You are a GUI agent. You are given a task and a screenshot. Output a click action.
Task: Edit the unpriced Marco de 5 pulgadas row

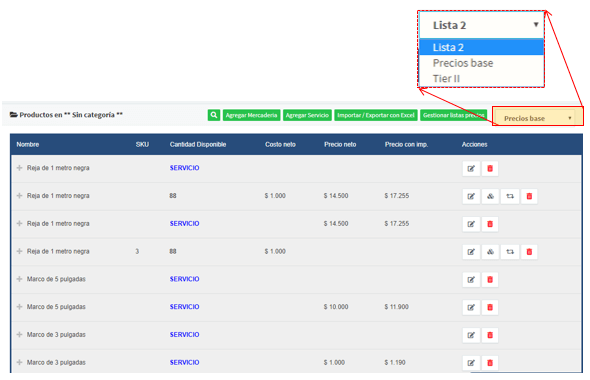point(471,280)
